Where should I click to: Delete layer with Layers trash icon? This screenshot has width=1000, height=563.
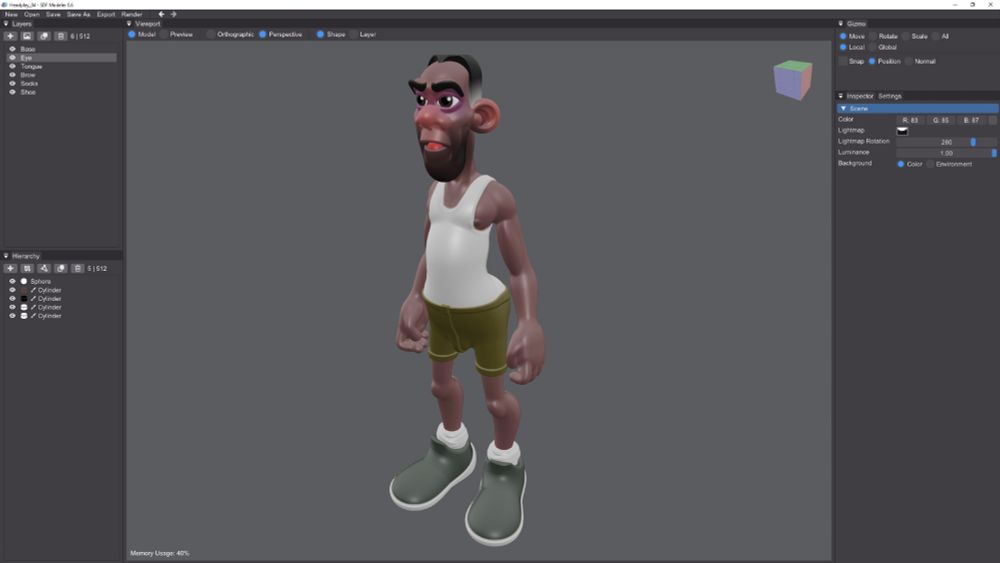click(61, 36)
